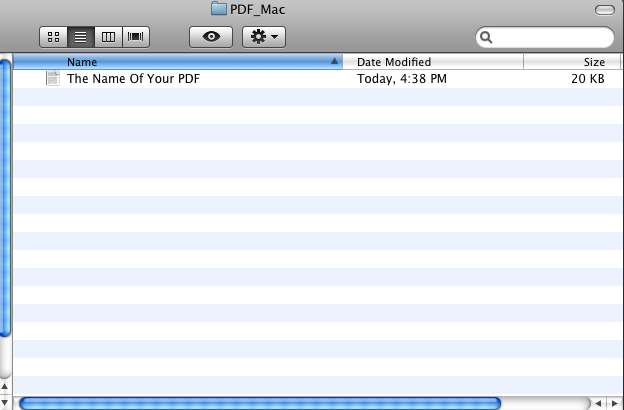Screen dimensions: 624x410
Task: Sort by Size column
Action: point(572,62)
